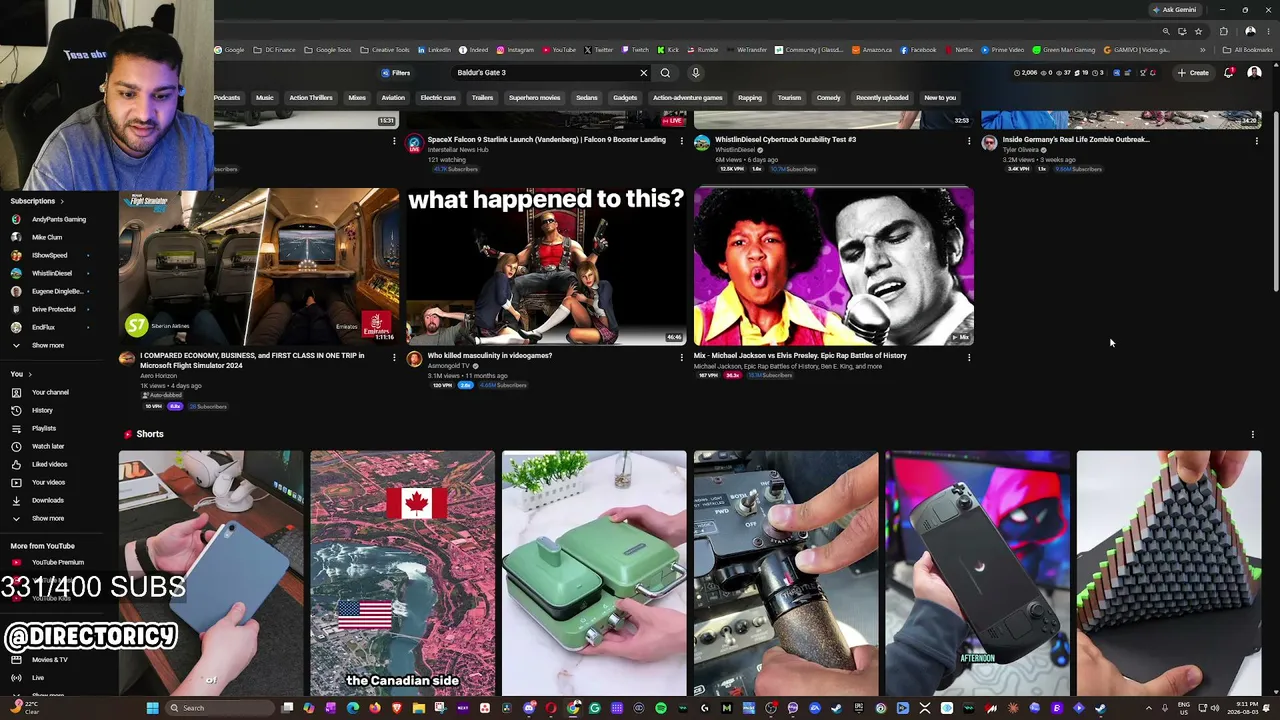Select the Music filter chip
The width and height of the screenshot is (1280, 720).
click(x=264, y=98)
